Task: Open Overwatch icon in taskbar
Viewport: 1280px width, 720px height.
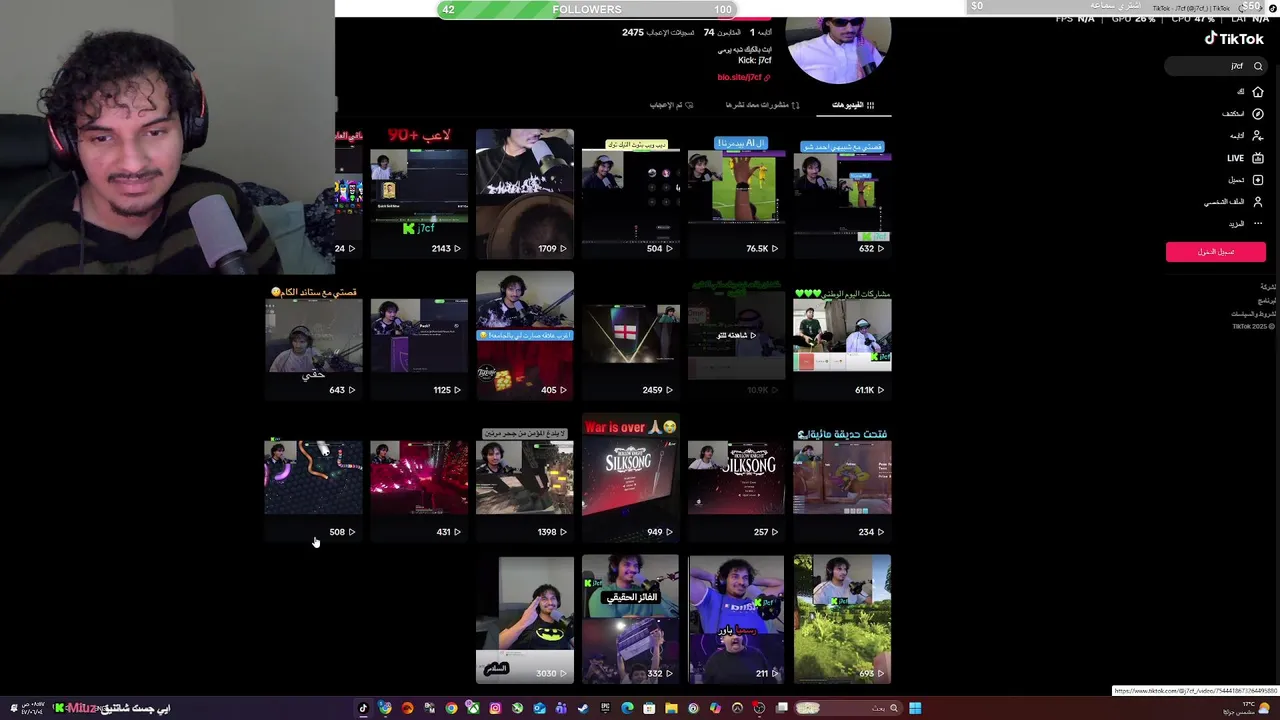Action: point(737,708)
